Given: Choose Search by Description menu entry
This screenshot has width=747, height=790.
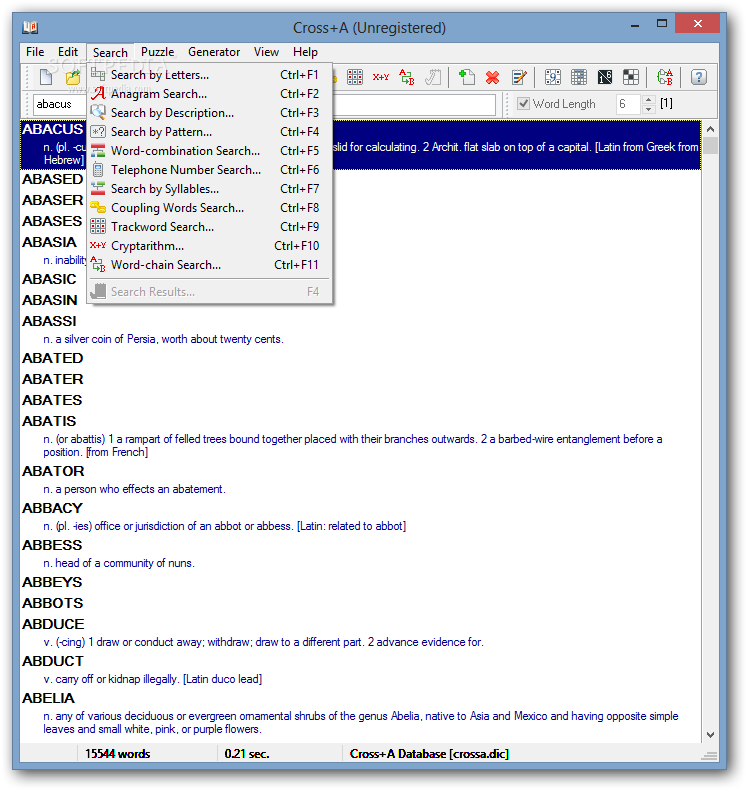Looking at the screenshot, I should (210, 113).
